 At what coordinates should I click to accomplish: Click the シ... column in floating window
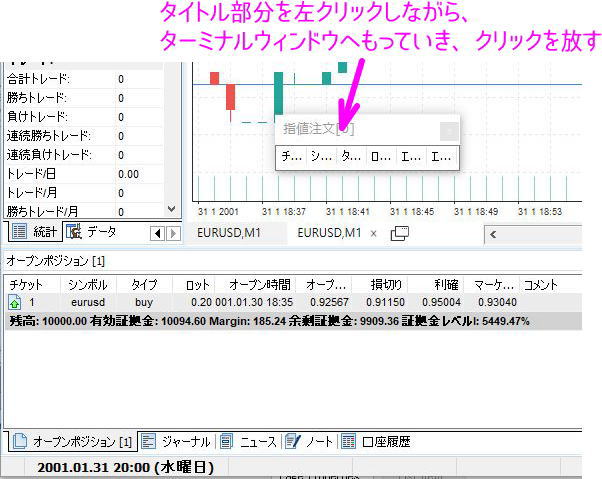click(321, 157)
